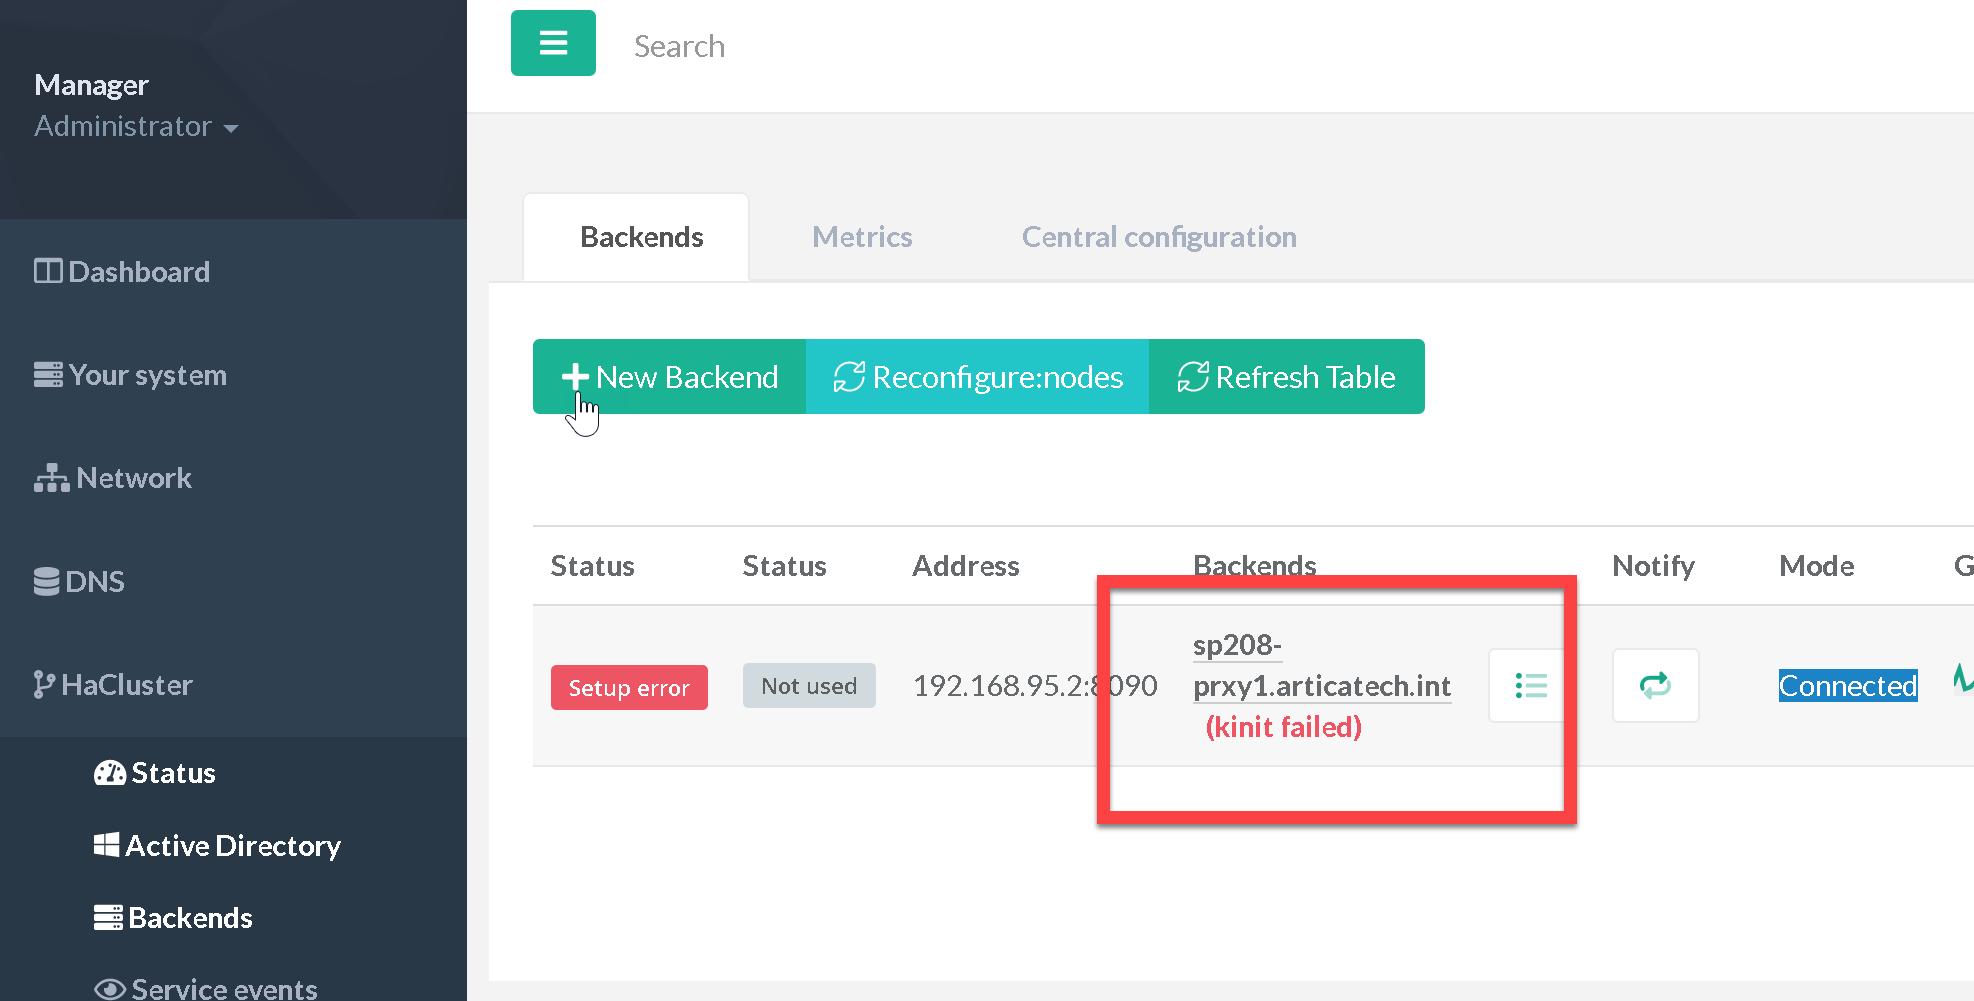Click the New Backend button
This screenshot has height=1001, width=1974.
pos(670,377)
